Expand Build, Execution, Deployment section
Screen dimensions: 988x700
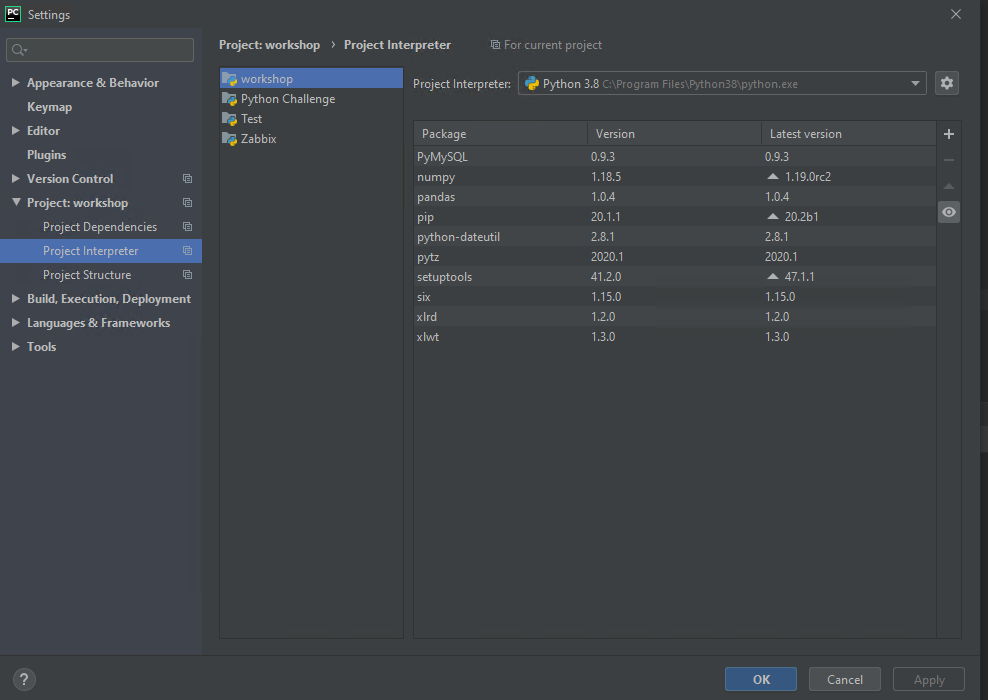16,299
